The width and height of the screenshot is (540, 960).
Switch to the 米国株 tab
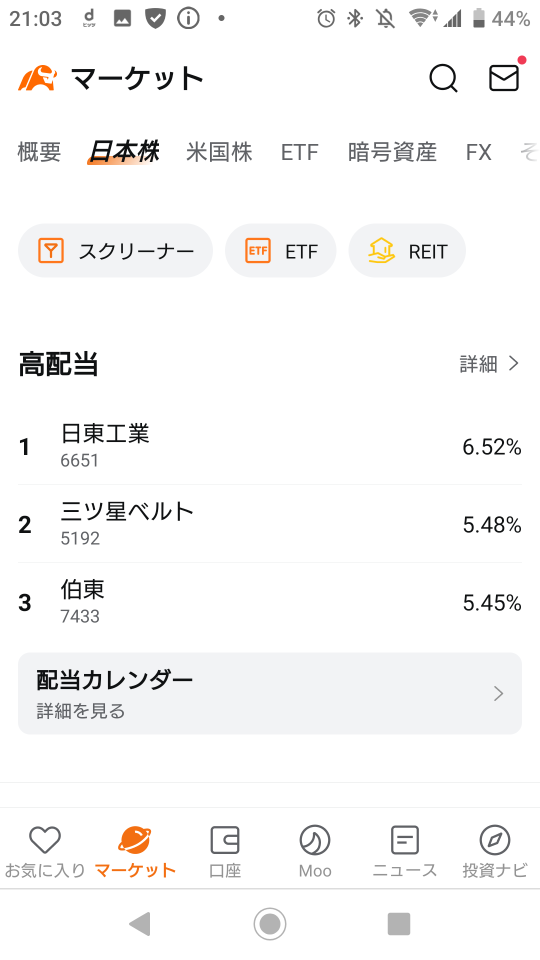219,151
